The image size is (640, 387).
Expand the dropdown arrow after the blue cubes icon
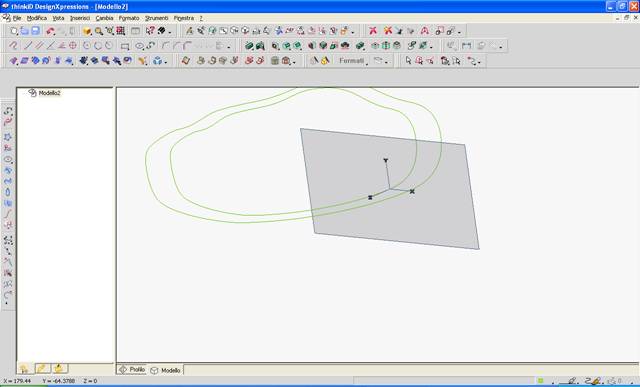click(166, 62)
